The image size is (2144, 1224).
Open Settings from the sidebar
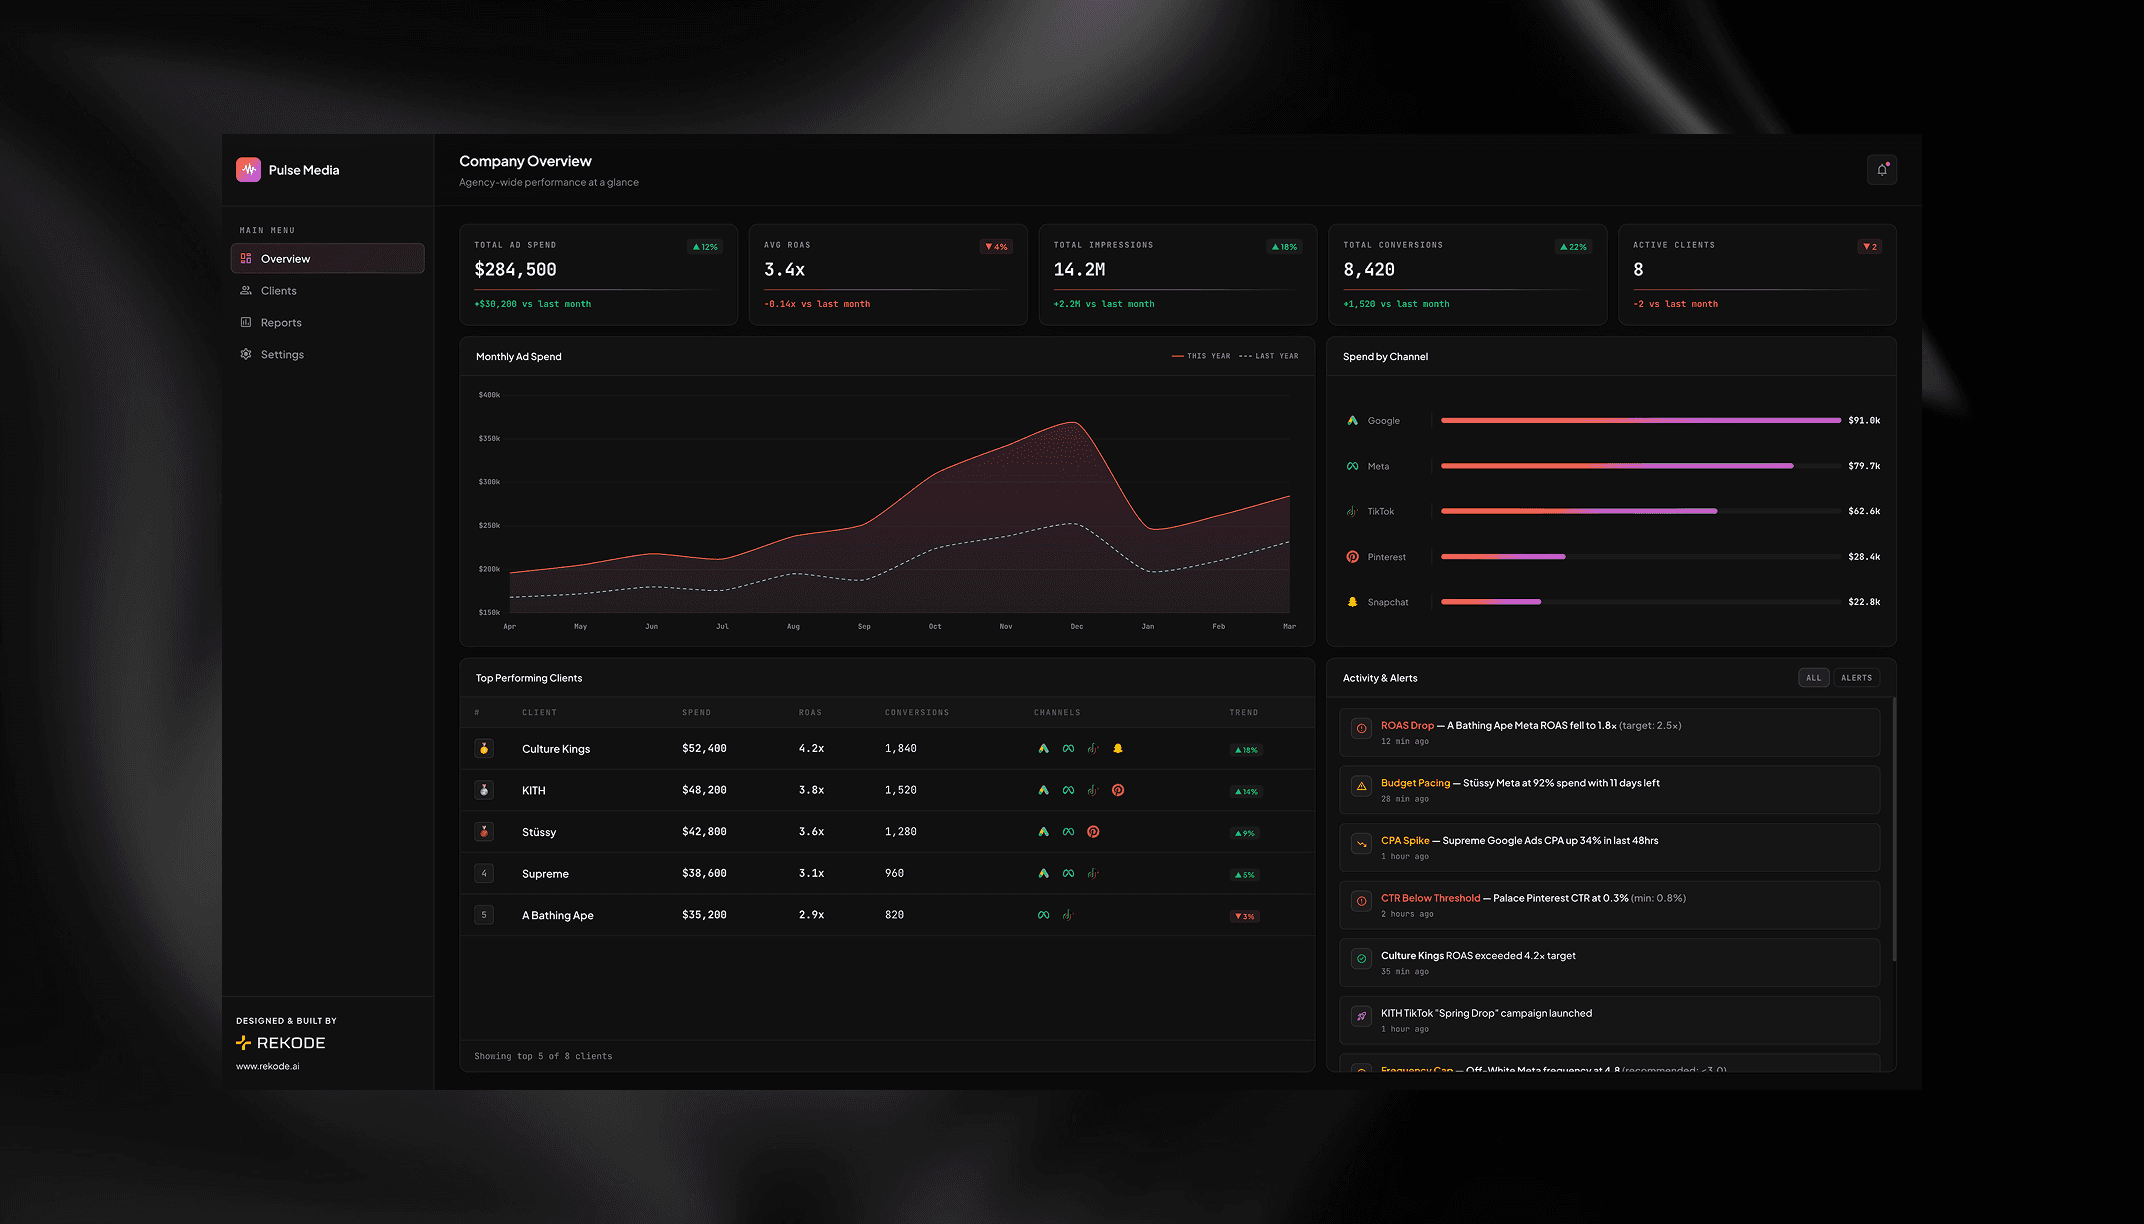pyautogui.click(x=282, y=355)
